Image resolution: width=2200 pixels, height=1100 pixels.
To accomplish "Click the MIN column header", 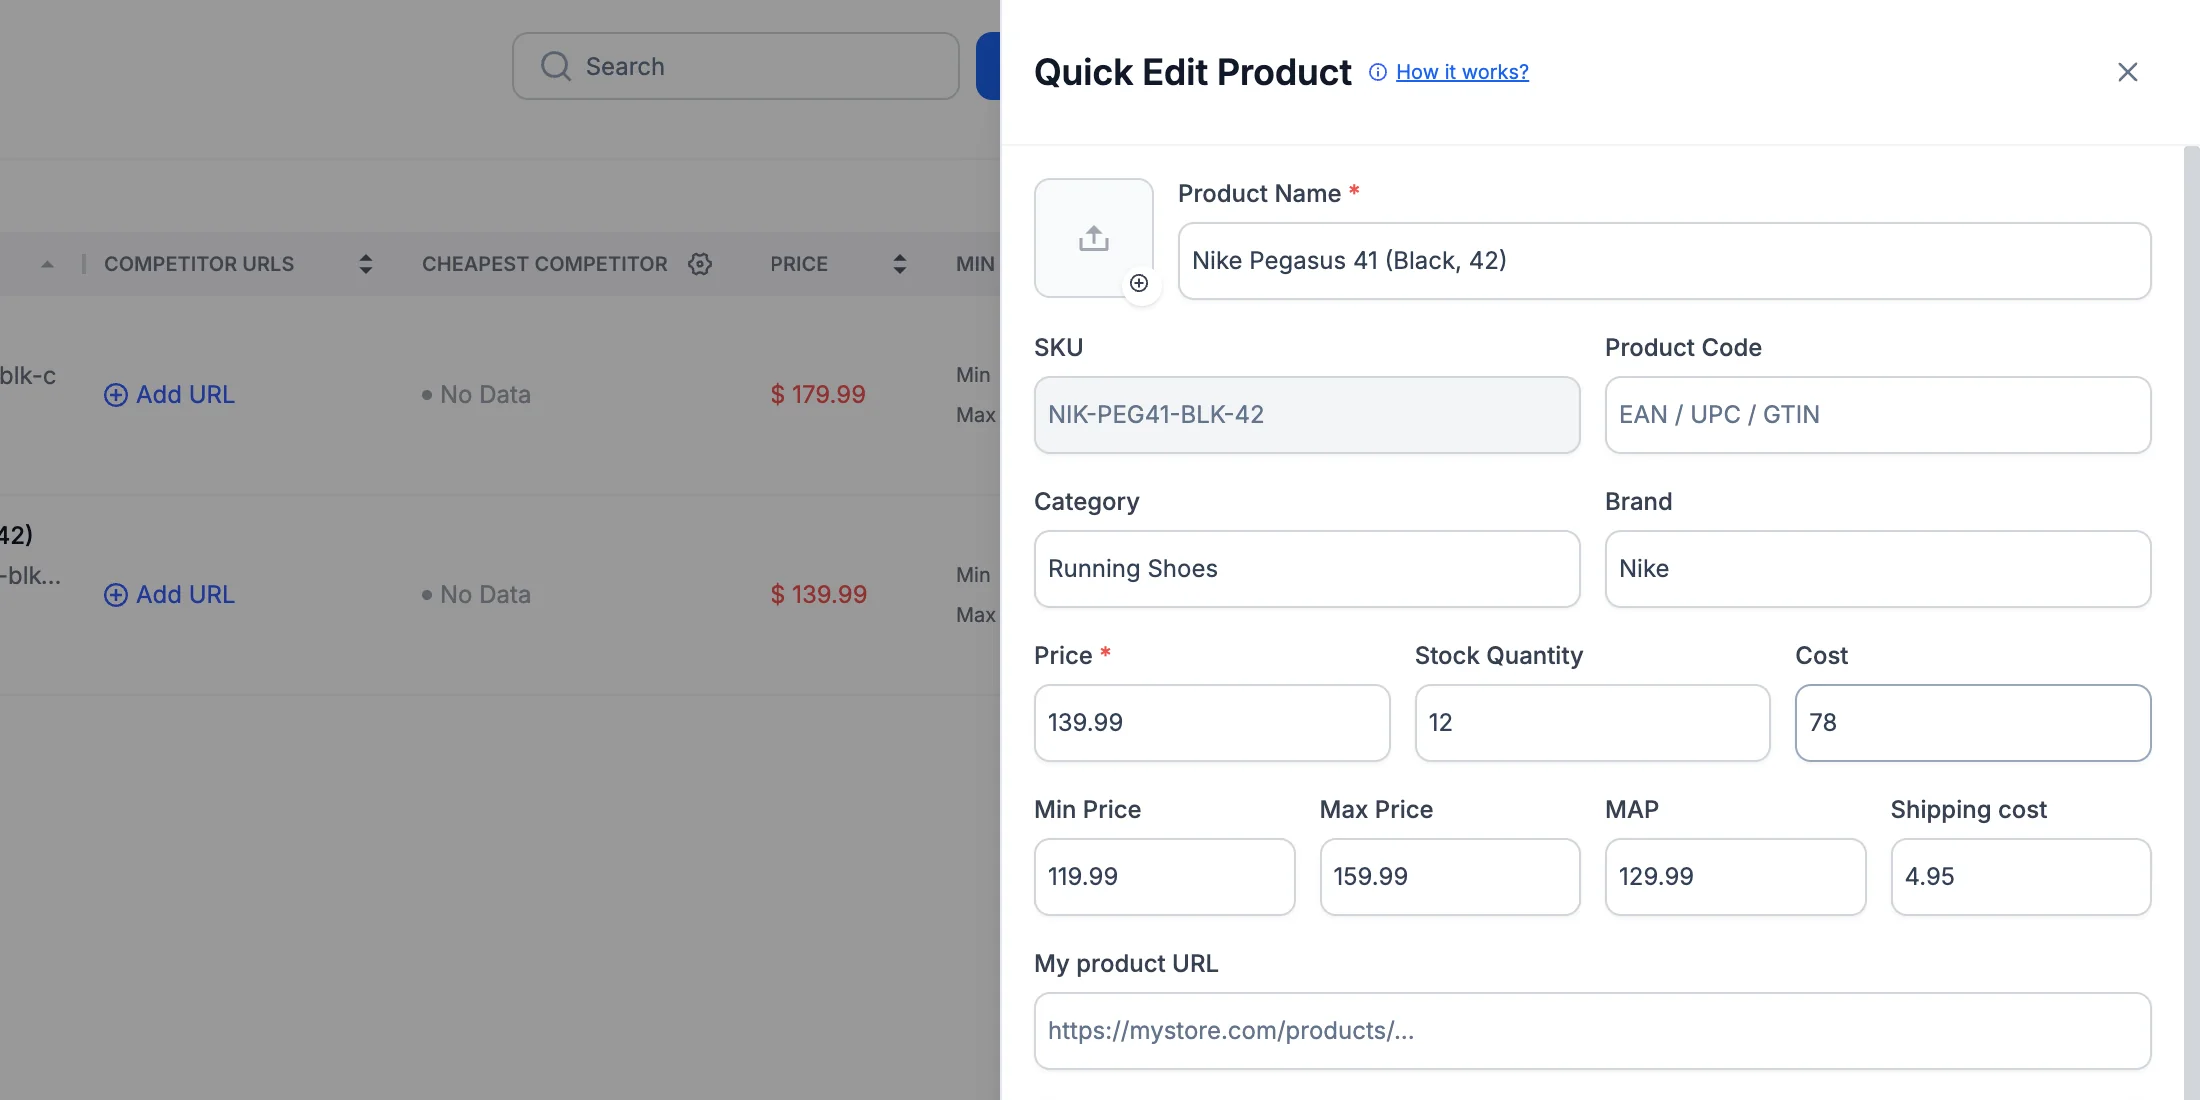I will (975, 264).
